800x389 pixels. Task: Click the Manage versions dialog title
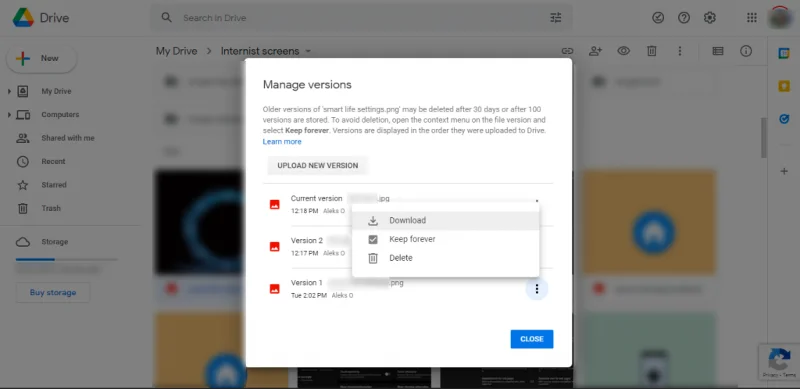[307, 85]
